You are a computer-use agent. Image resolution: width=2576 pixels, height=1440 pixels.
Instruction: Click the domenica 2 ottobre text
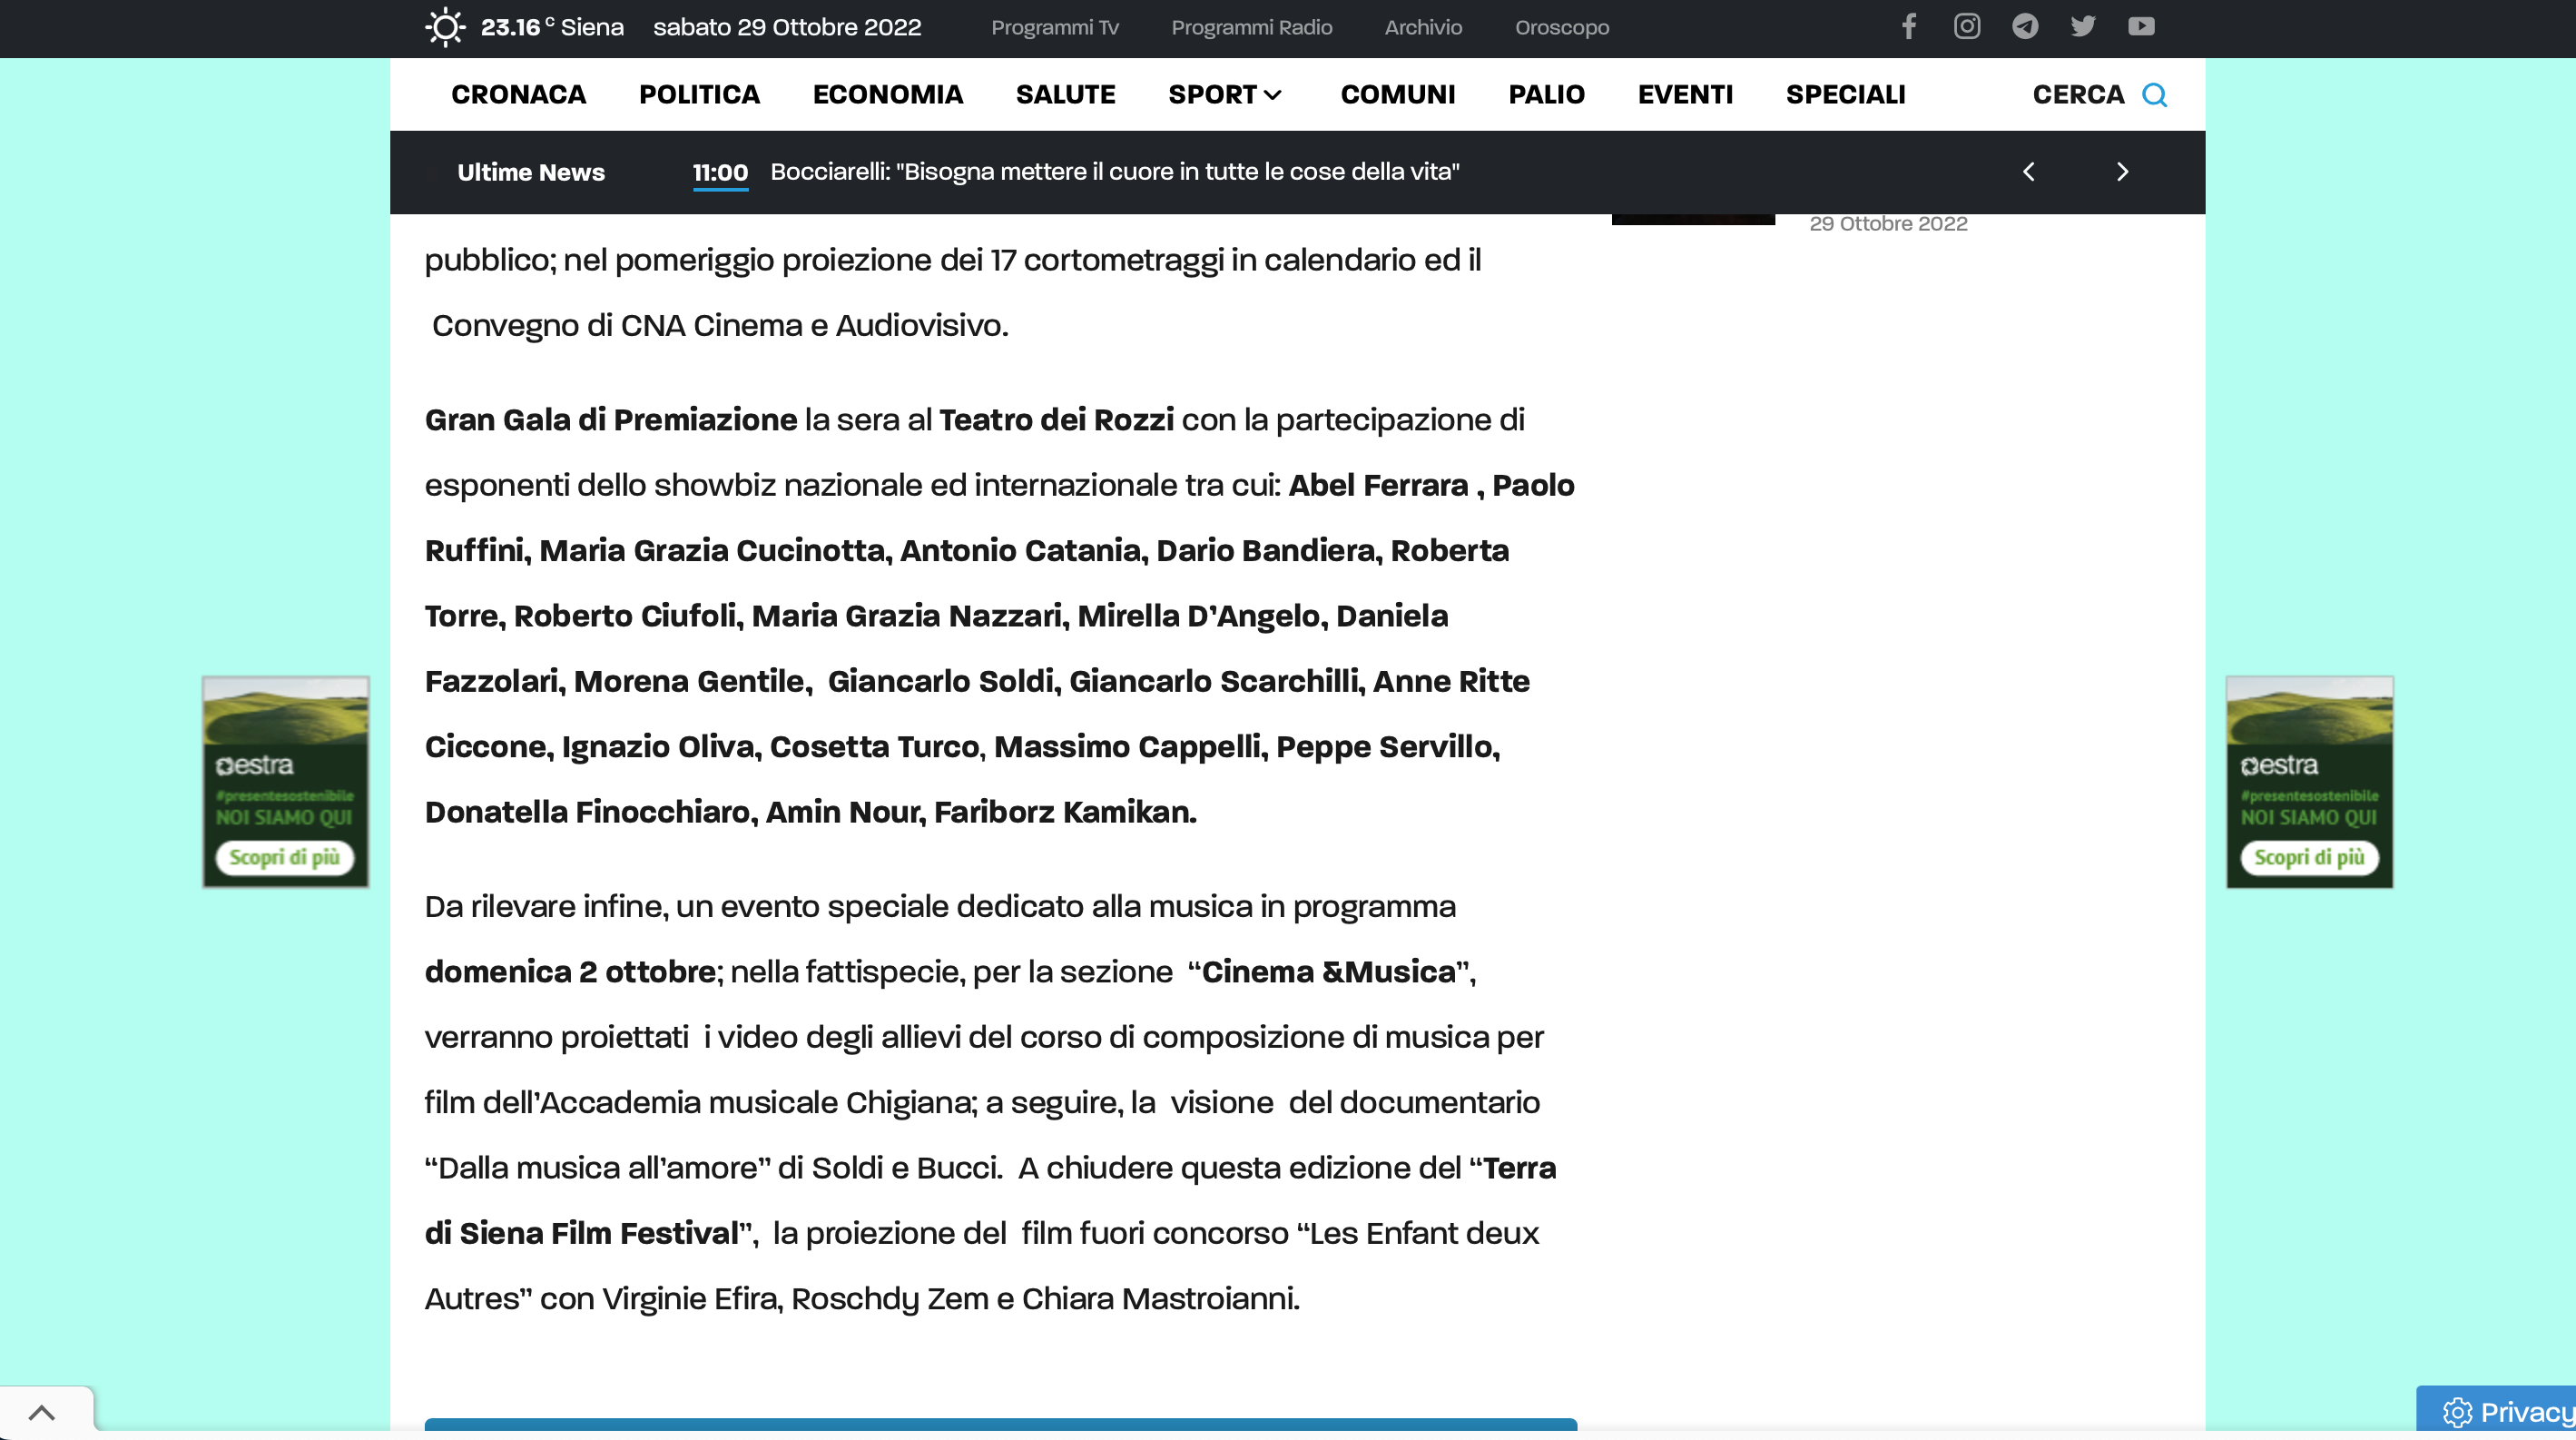tap(570, 972)
